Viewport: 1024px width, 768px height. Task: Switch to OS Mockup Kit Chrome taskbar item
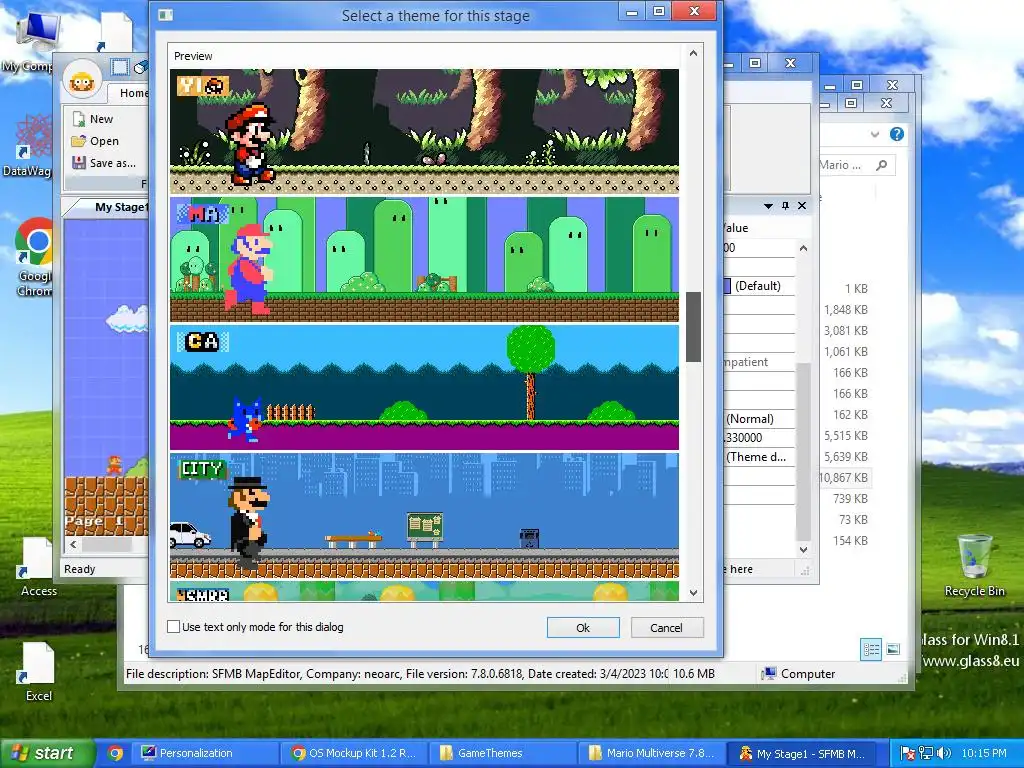click(357, 753)
